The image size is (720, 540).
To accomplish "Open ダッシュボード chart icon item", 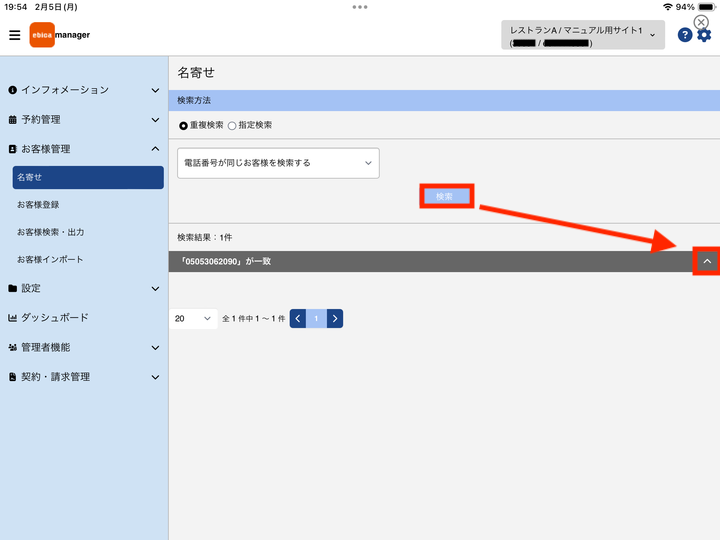I will tap(48, 317).
